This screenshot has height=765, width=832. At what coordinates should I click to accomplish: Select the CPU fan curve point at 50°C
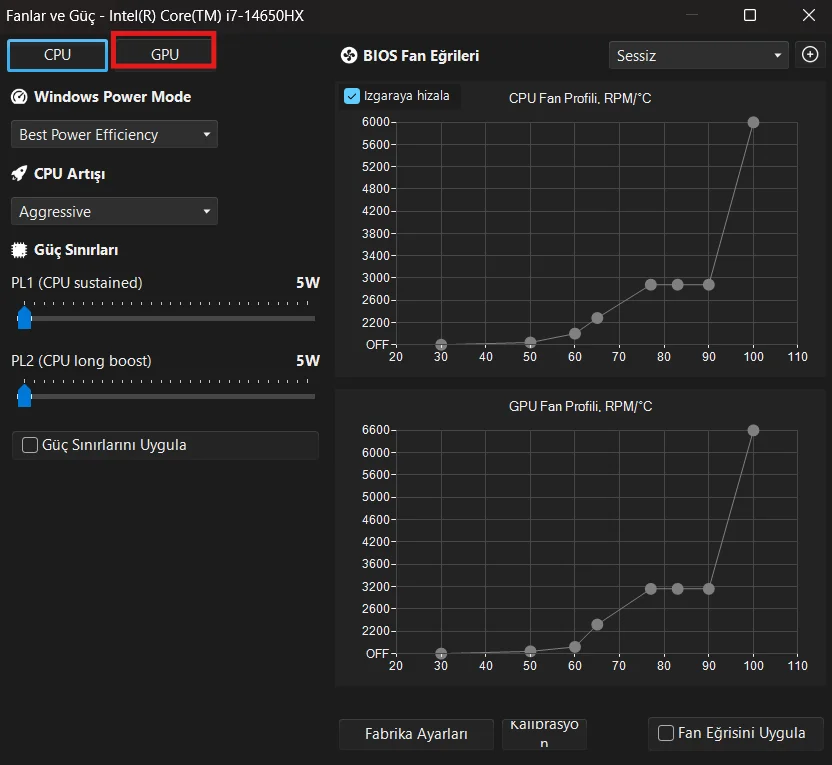point(530,342)
